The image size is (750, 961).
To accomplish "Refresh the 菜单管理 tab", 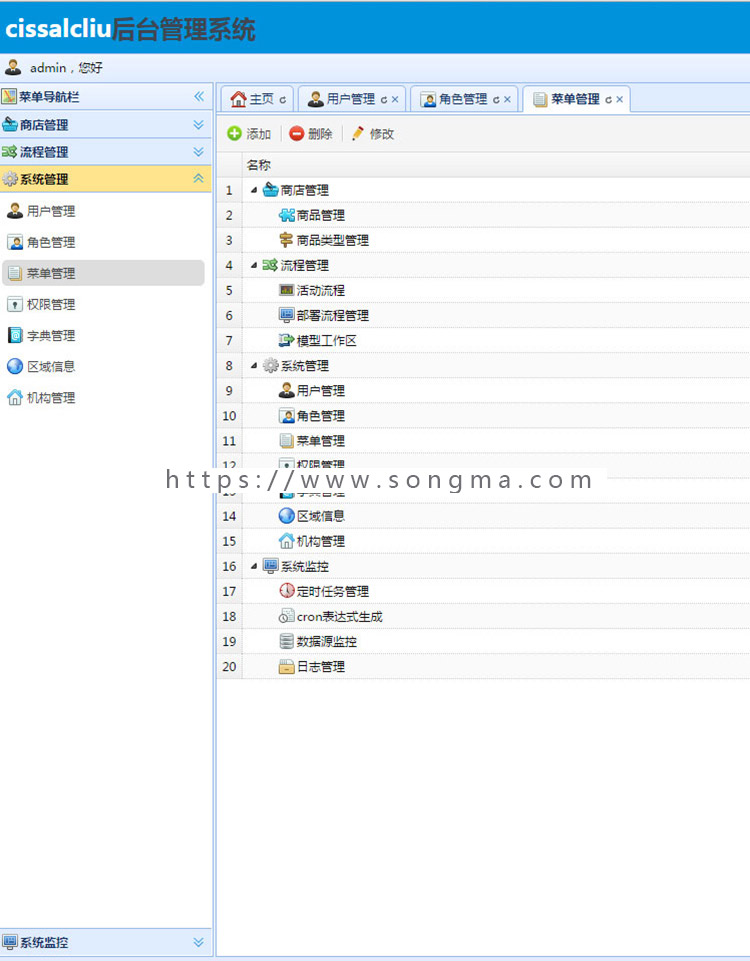I will [x=608, y=100].
